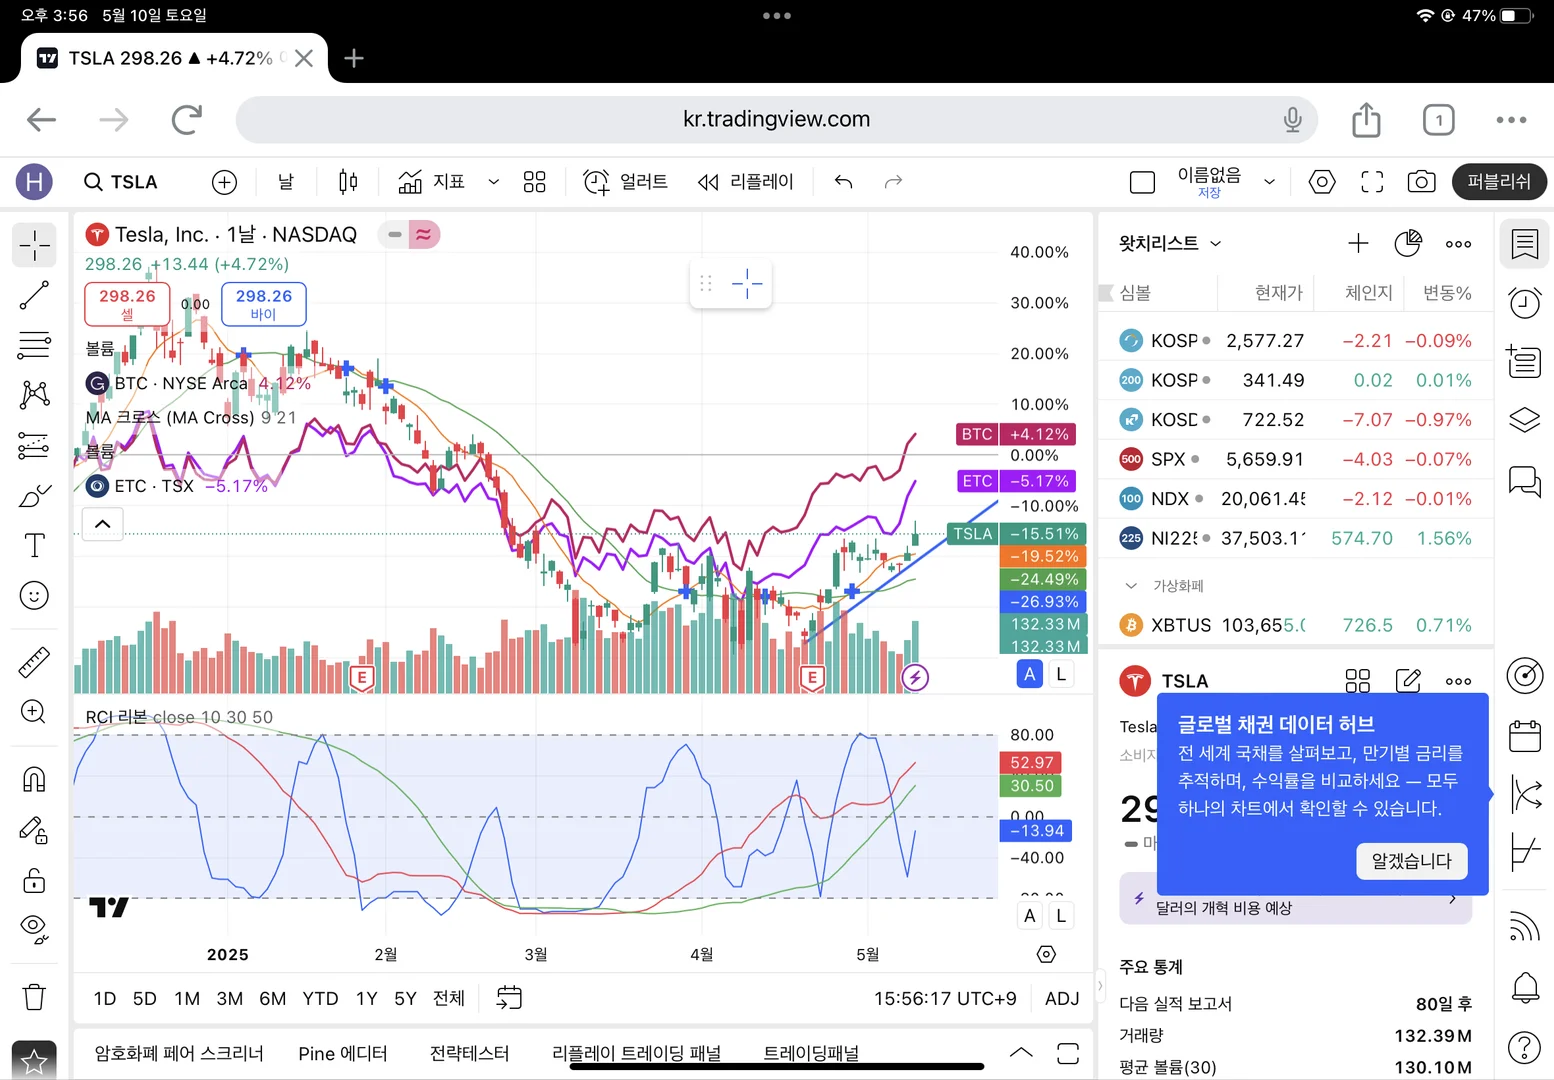Select the 6M time range
The image size is (1554, 1080).
[x=272, y=998]
